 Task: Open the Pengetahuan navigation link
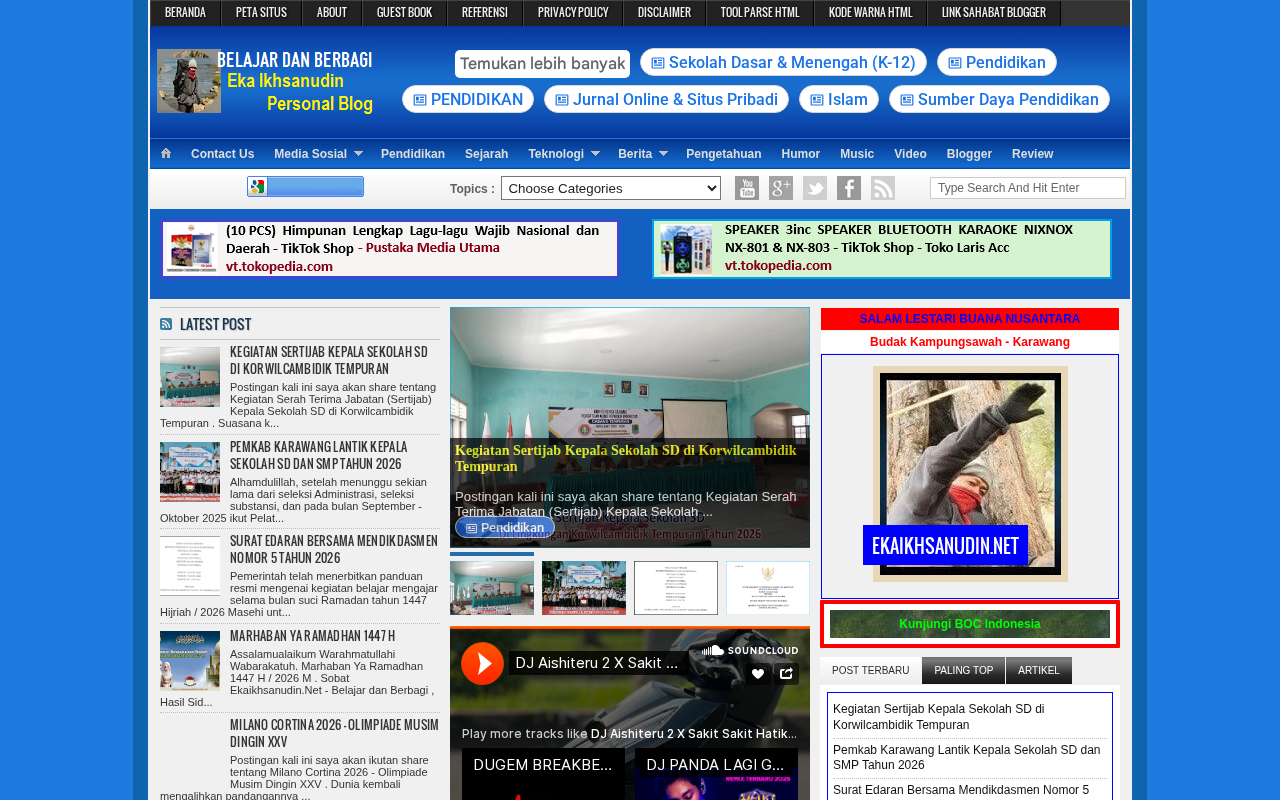[724, 154]
